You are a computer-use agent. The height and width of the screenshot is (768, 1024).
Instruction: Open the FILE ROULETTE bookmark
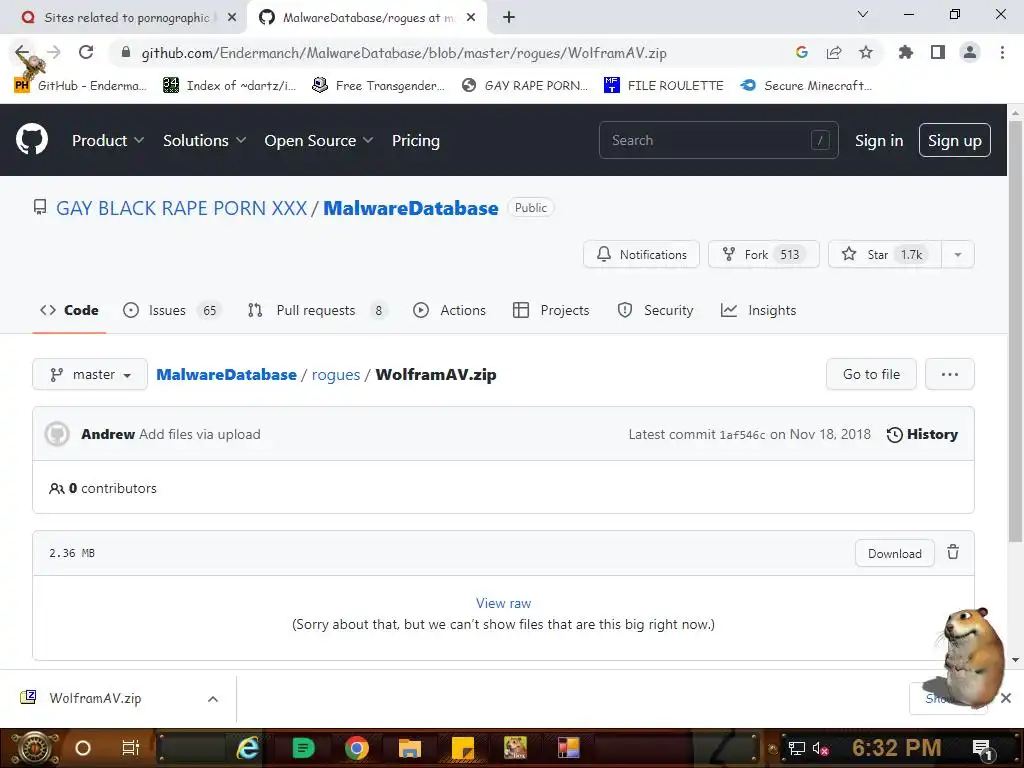(664, 85)
